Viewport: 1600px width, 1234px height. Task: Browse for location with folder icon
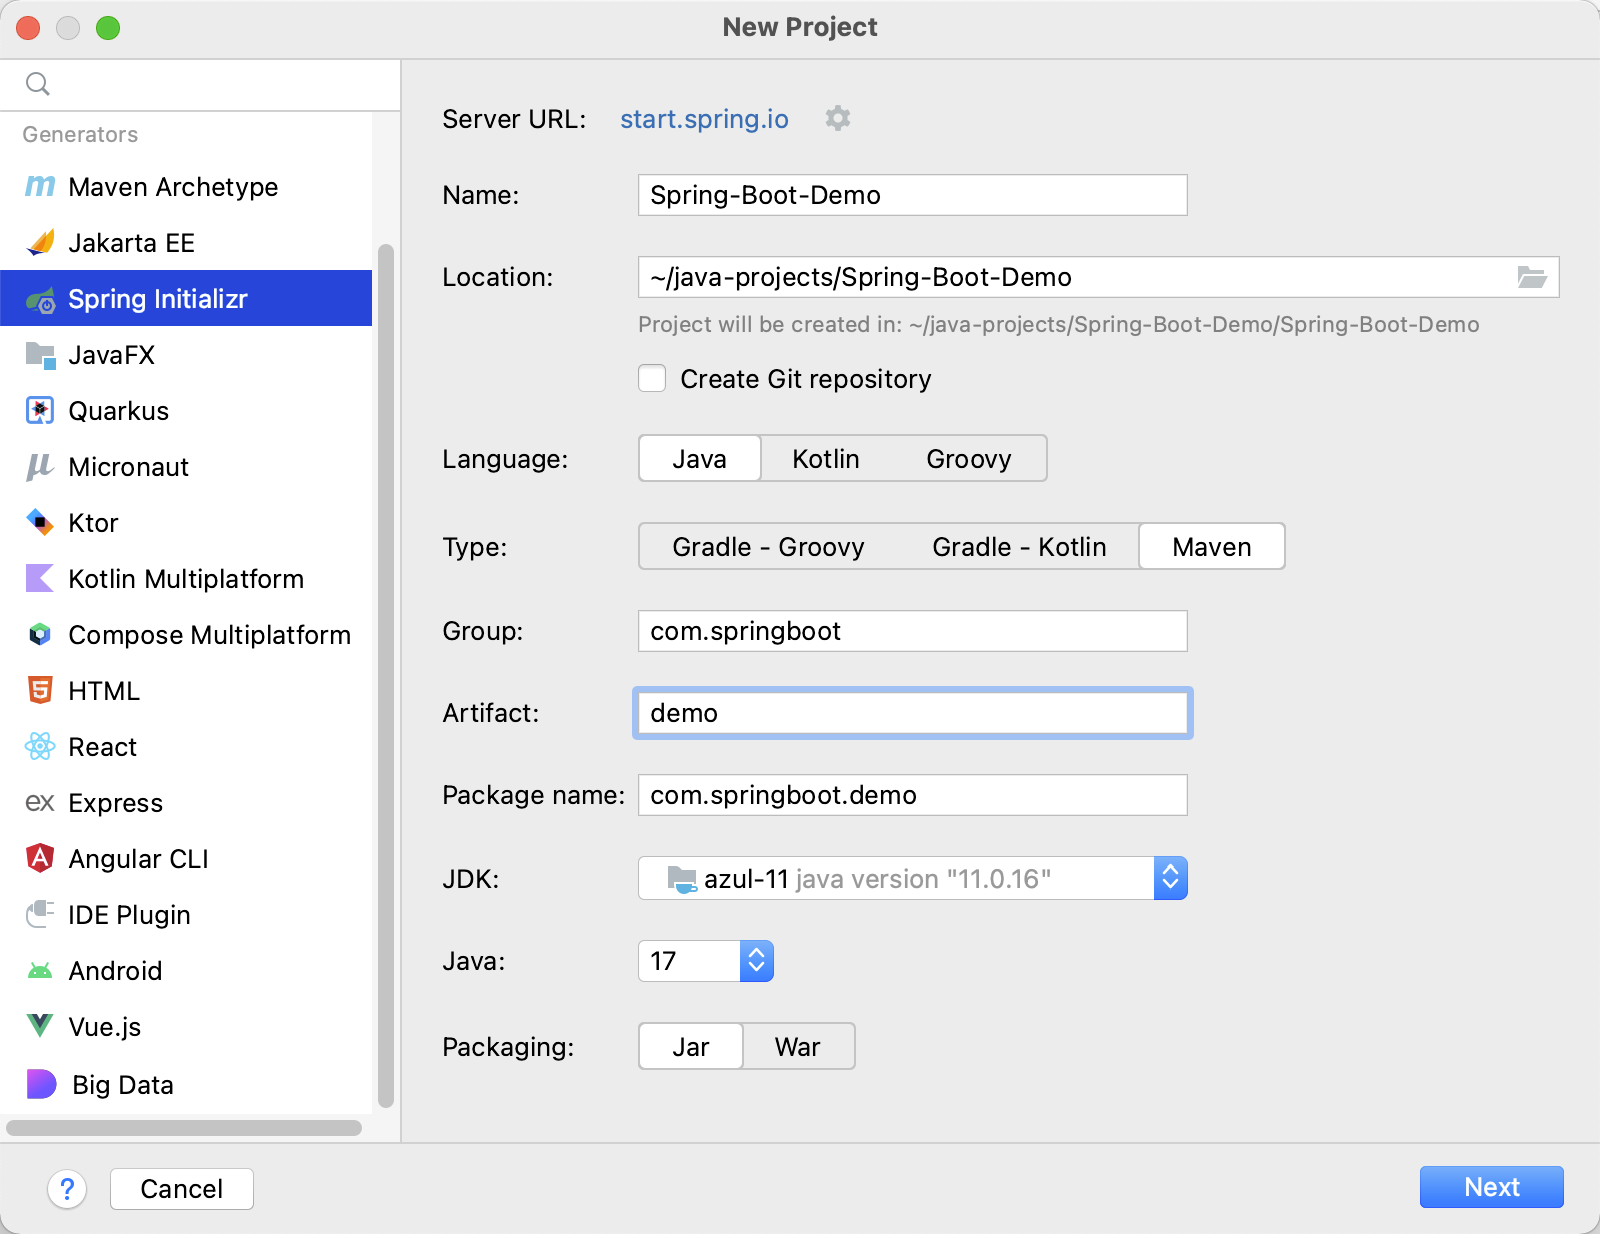(1532, 277)
